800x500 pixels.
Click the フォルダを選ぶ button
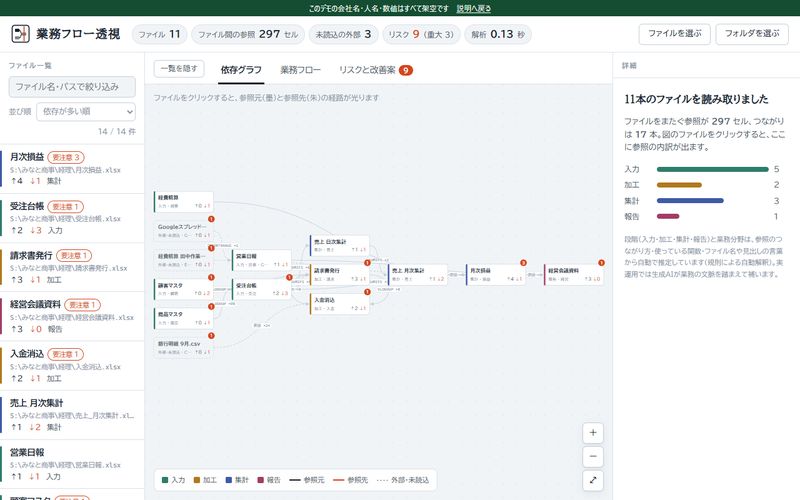752,34
